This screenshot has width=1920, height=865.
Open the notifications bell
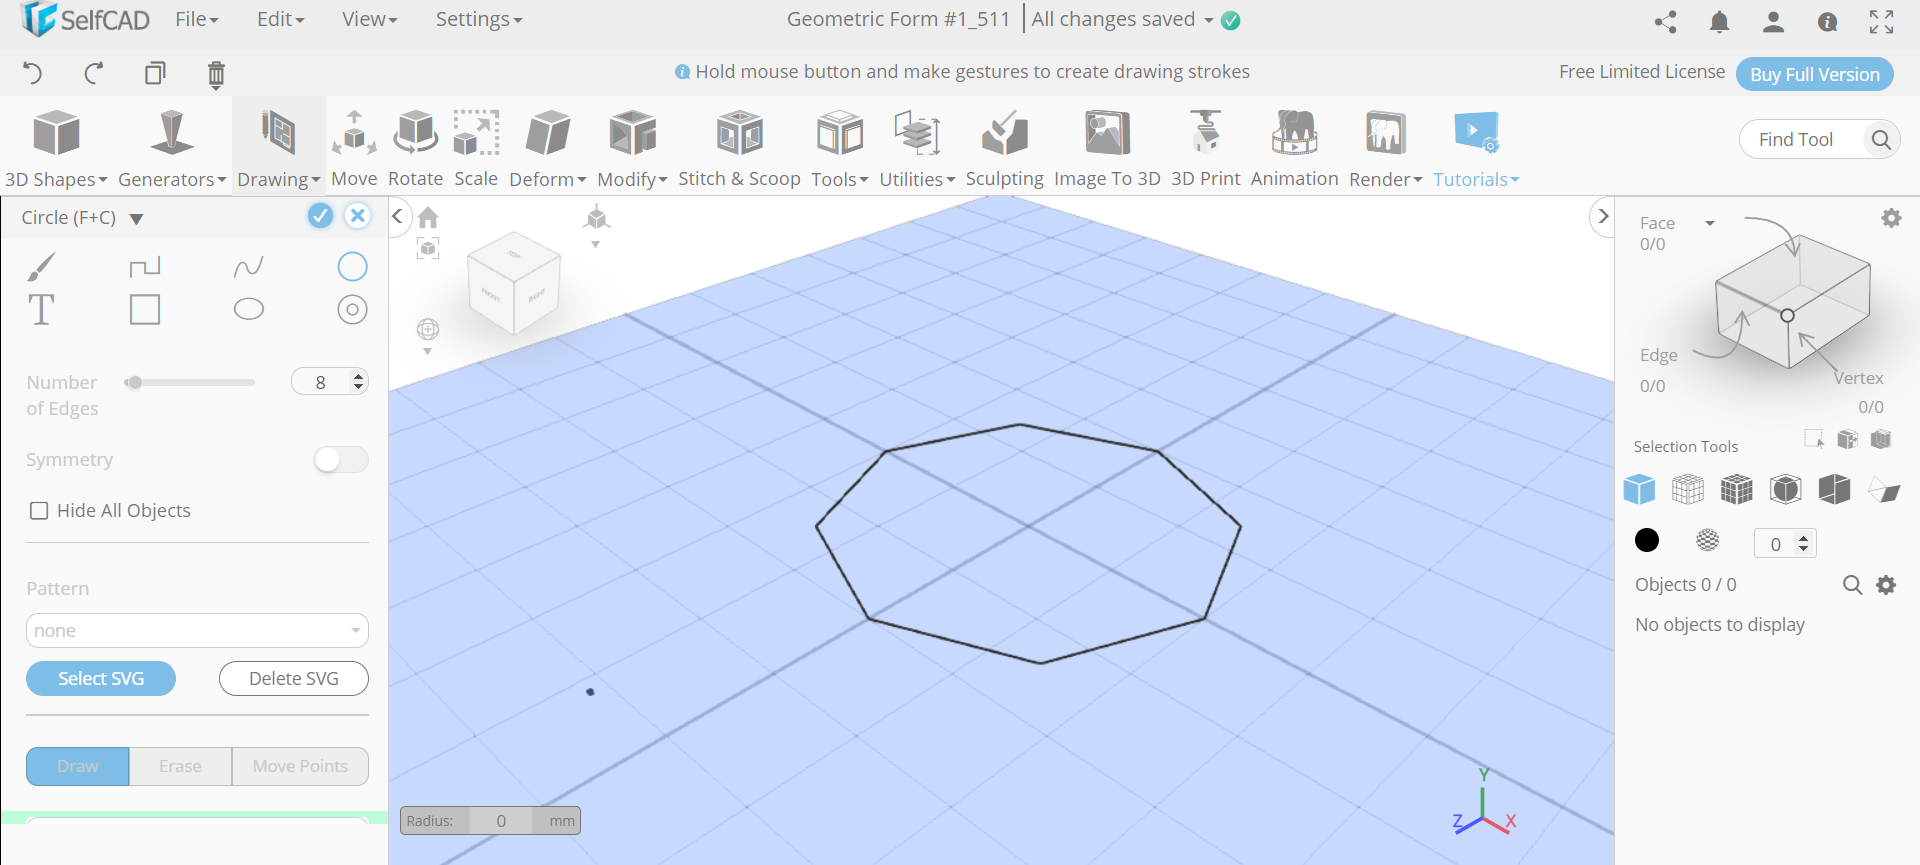pos(1719,21)
